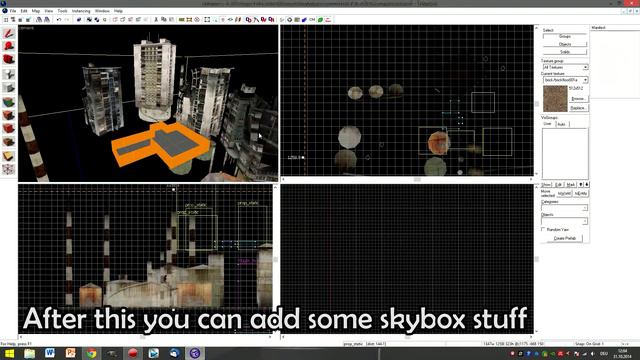Click the VisGroups Show button
The height and width of the screenshot is (360, 640).
pyautogui.click(x=547, y=184)
